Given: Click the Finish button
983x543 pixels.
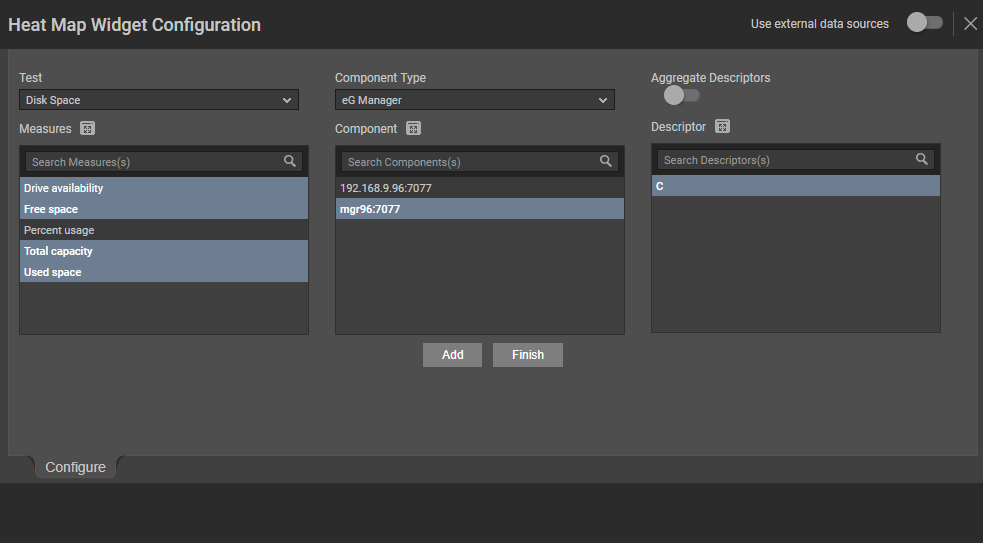Looking at the screenshot, I should coord(528,355).
